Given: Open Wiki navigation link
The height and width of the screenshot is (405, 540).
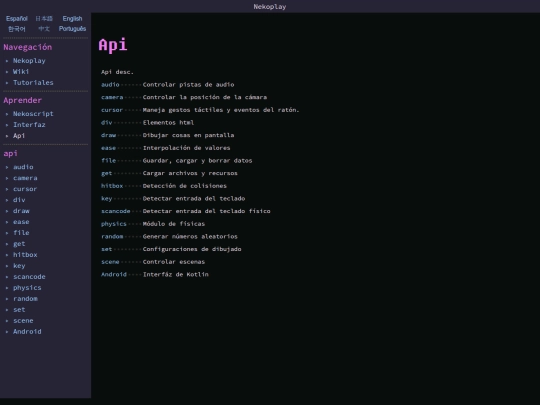Looking at the screenshot, I should (x=21, y=72).
